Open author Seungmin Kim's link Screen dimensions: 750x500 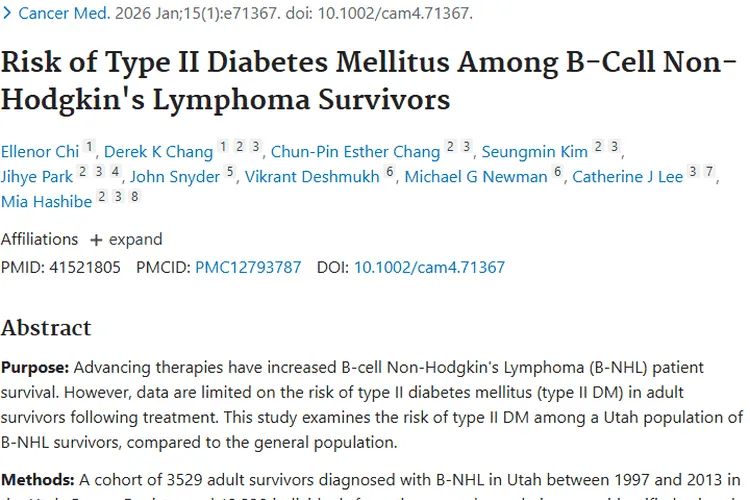(x=534, y=152)
